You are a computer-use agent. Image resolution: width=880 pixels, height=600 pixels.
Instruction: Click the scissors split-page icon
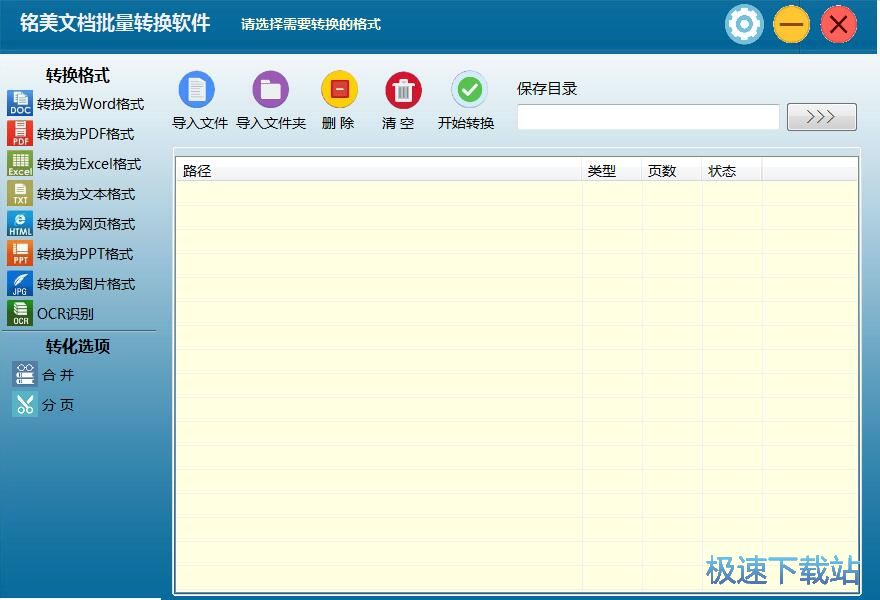click(x=25, y=404)
